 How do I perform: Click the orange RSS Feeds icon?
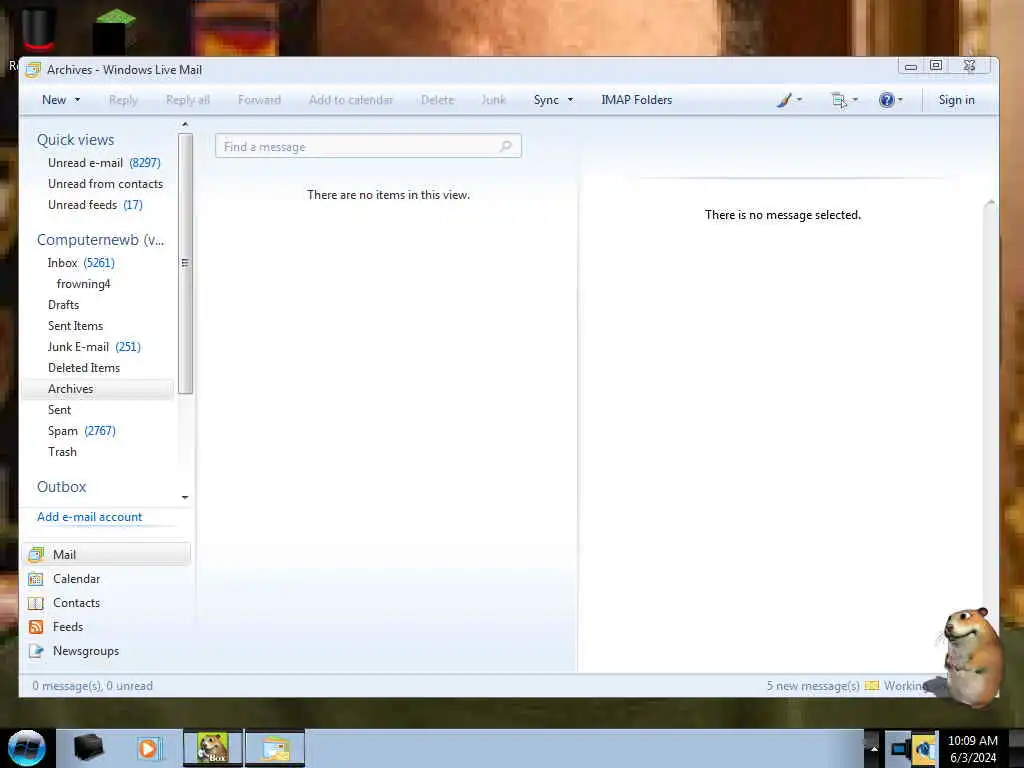coord(36,627)
